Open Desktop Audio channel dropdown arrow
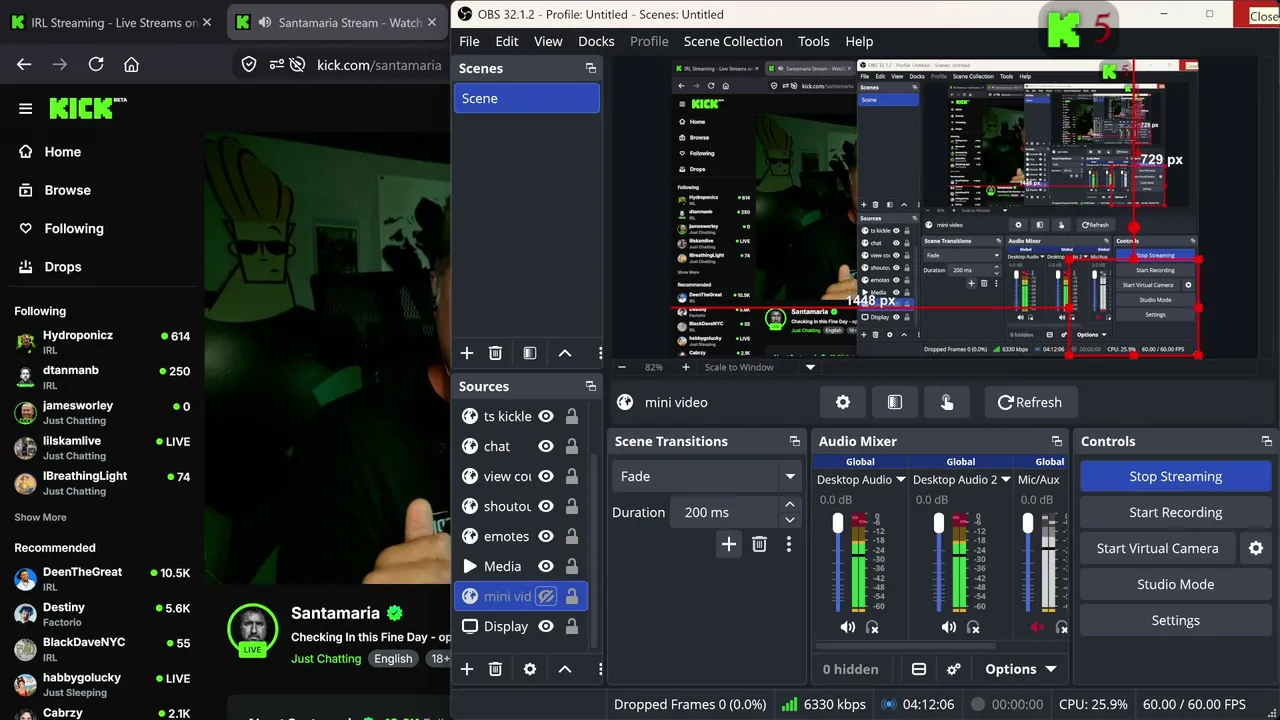 (901, 480)
